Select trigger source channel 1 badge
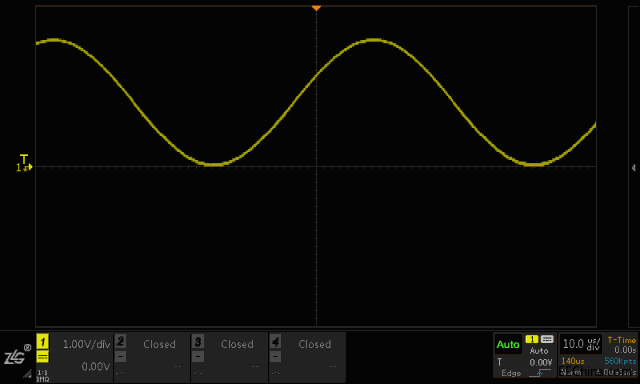The image size is (640, 384). coord(531,340)
